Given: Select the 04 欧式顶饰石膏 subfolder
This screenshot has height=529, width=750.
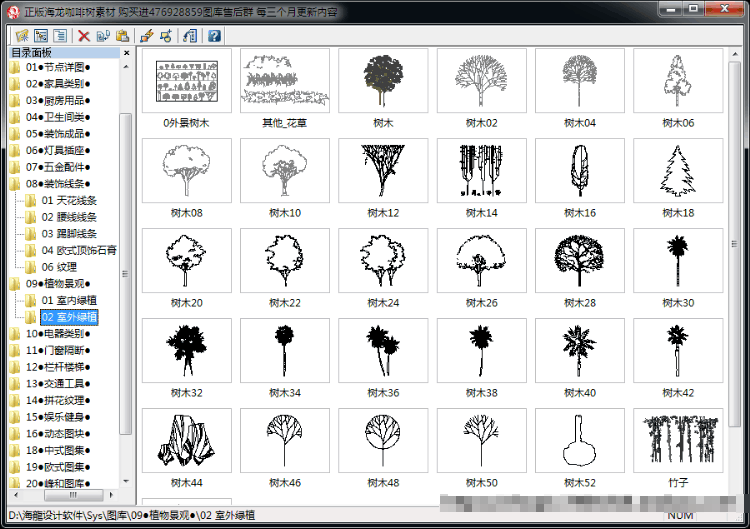Looking at the screenshot, I should click(79, 250).
